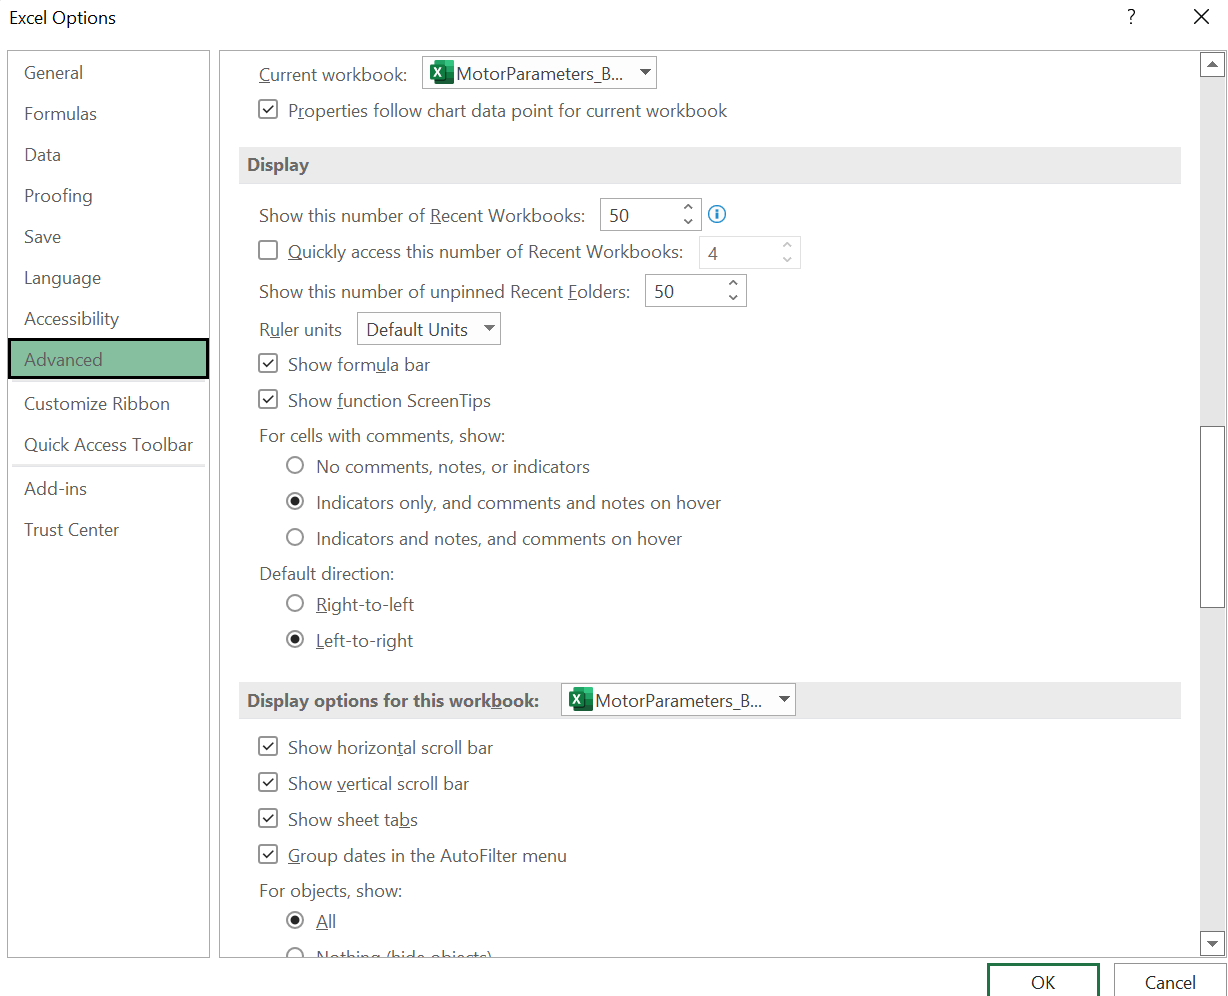Toggle Group dates in AutoFilter menu
This screenshot has height=996, width=1228.
tap(268, 855)
